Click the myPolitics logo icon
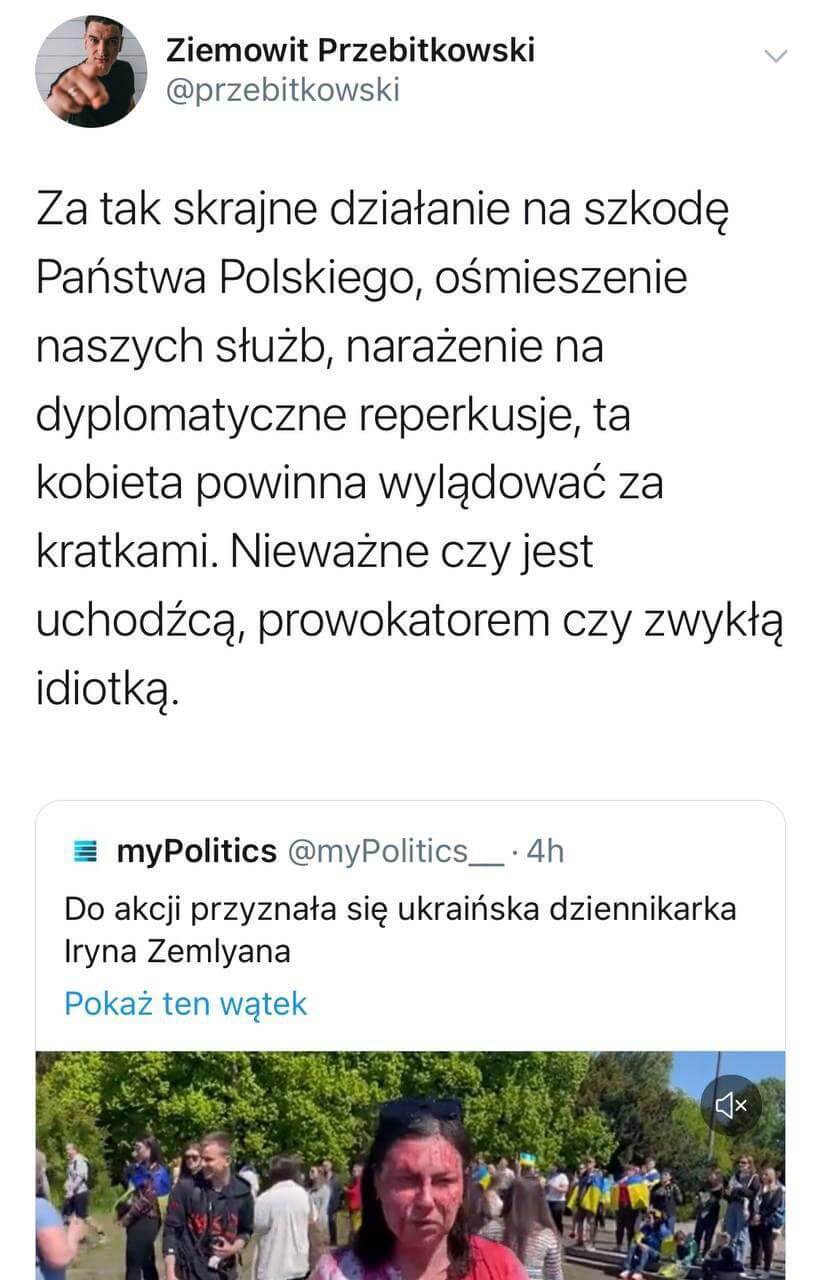Viewport: 821px width, 1280px height. [87, 852]
